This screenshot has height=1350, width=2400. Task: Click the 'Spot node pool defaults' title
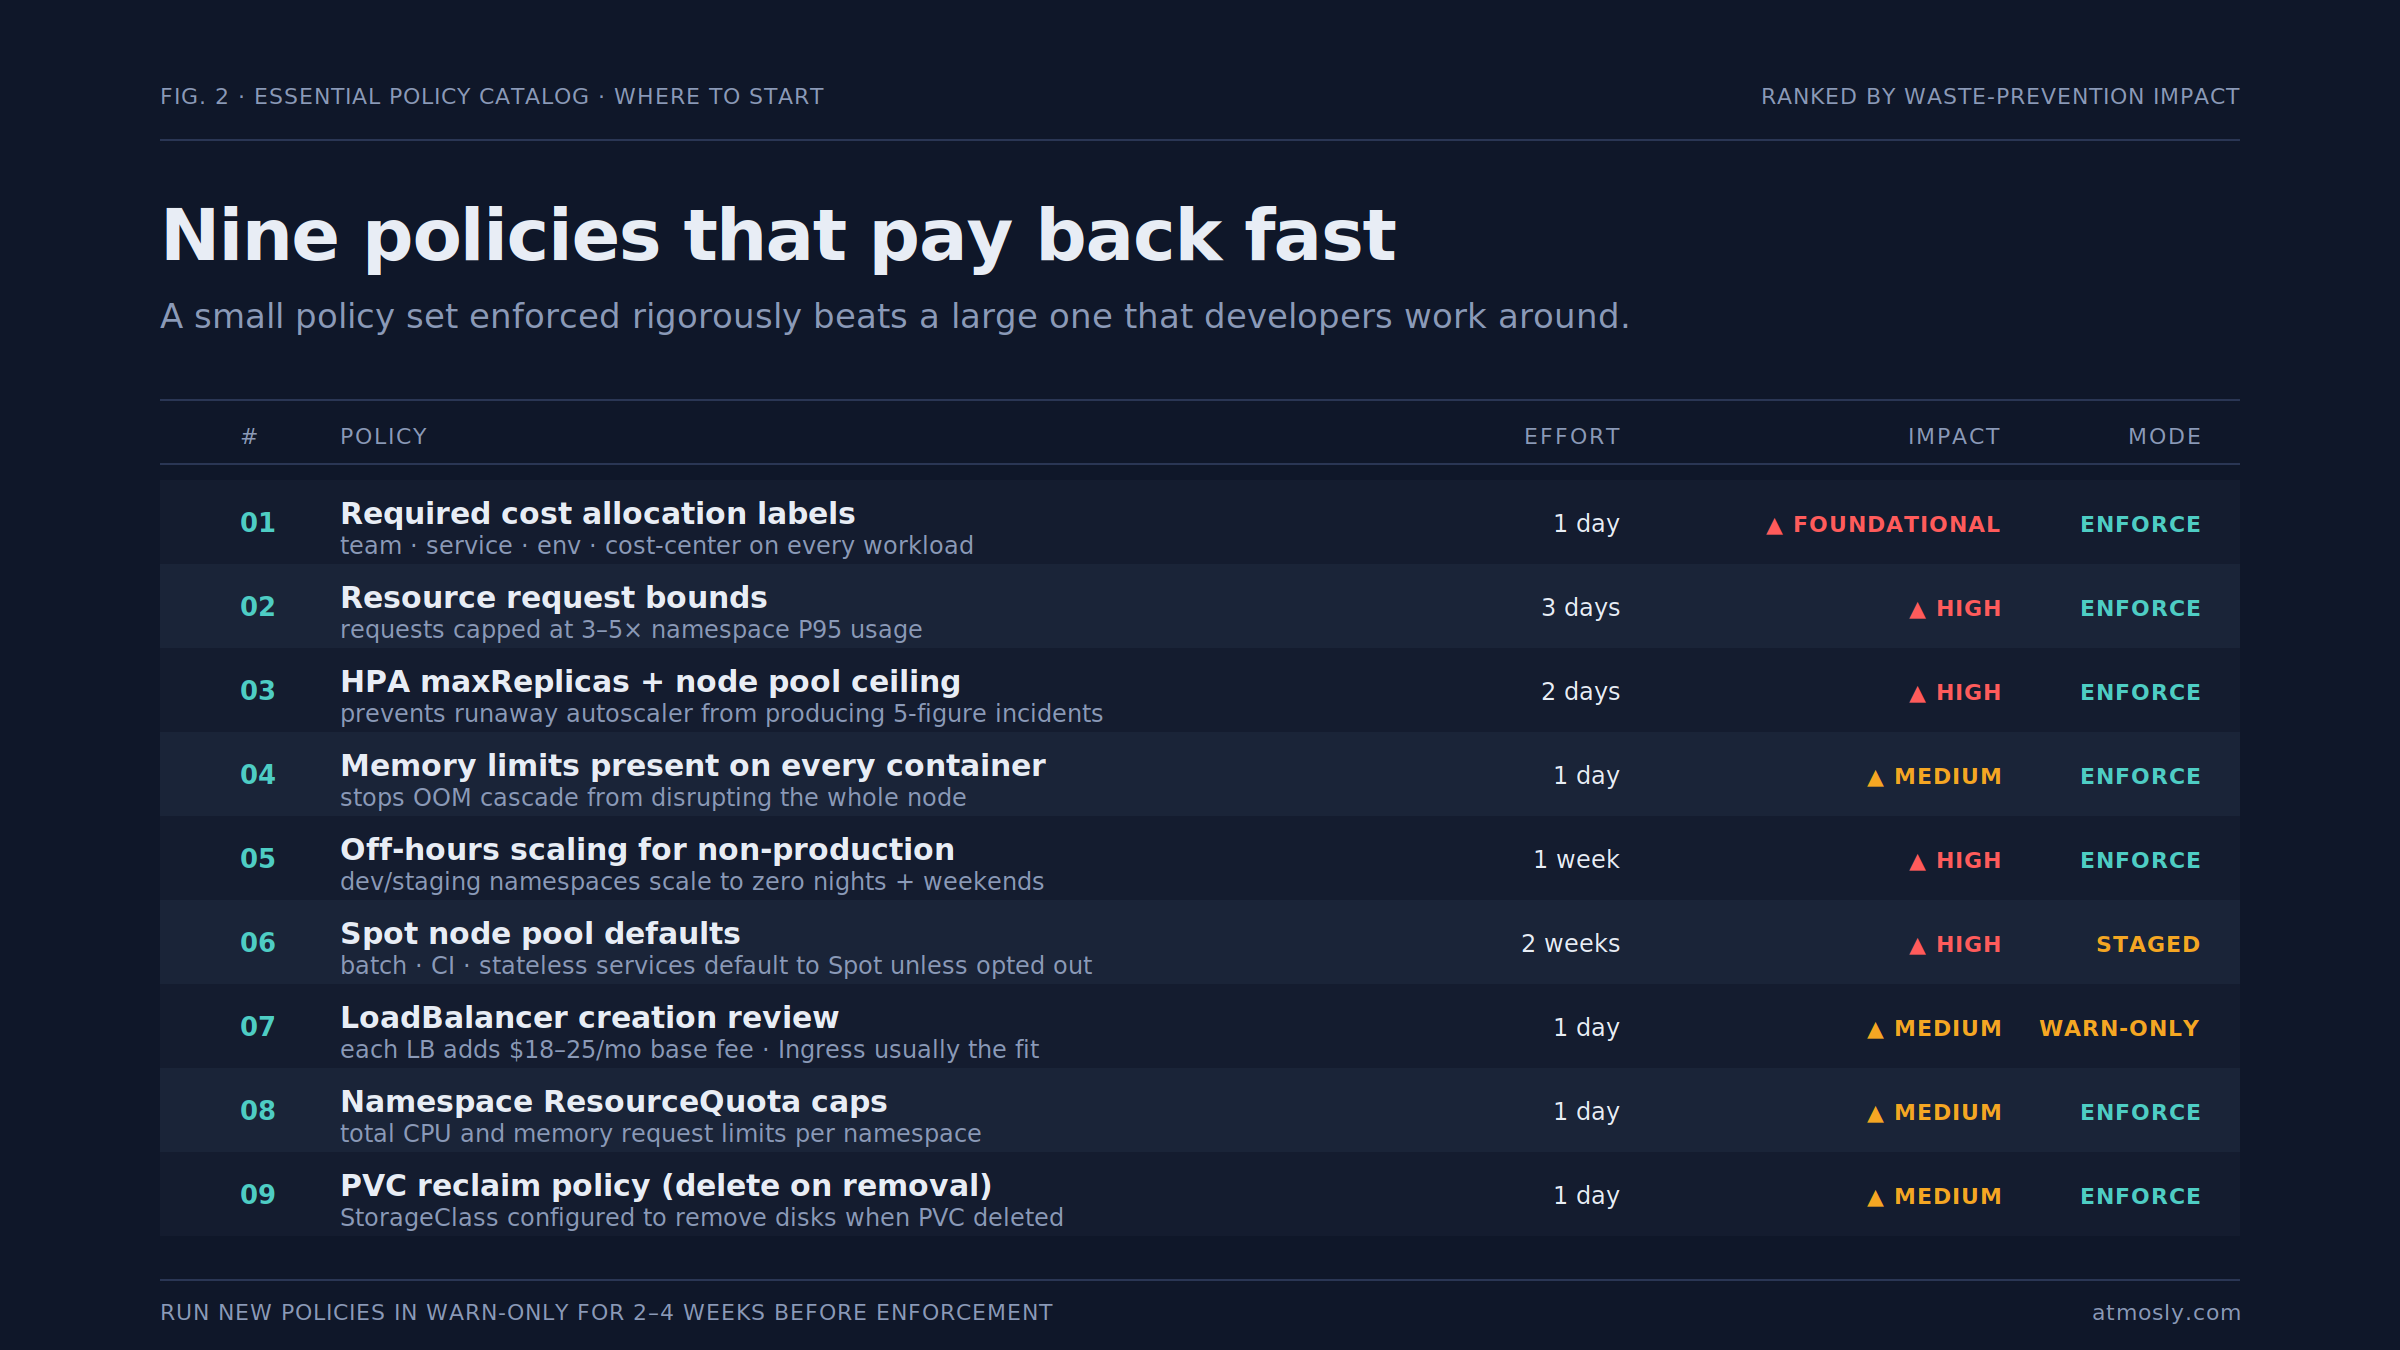(x=540, y=933)
